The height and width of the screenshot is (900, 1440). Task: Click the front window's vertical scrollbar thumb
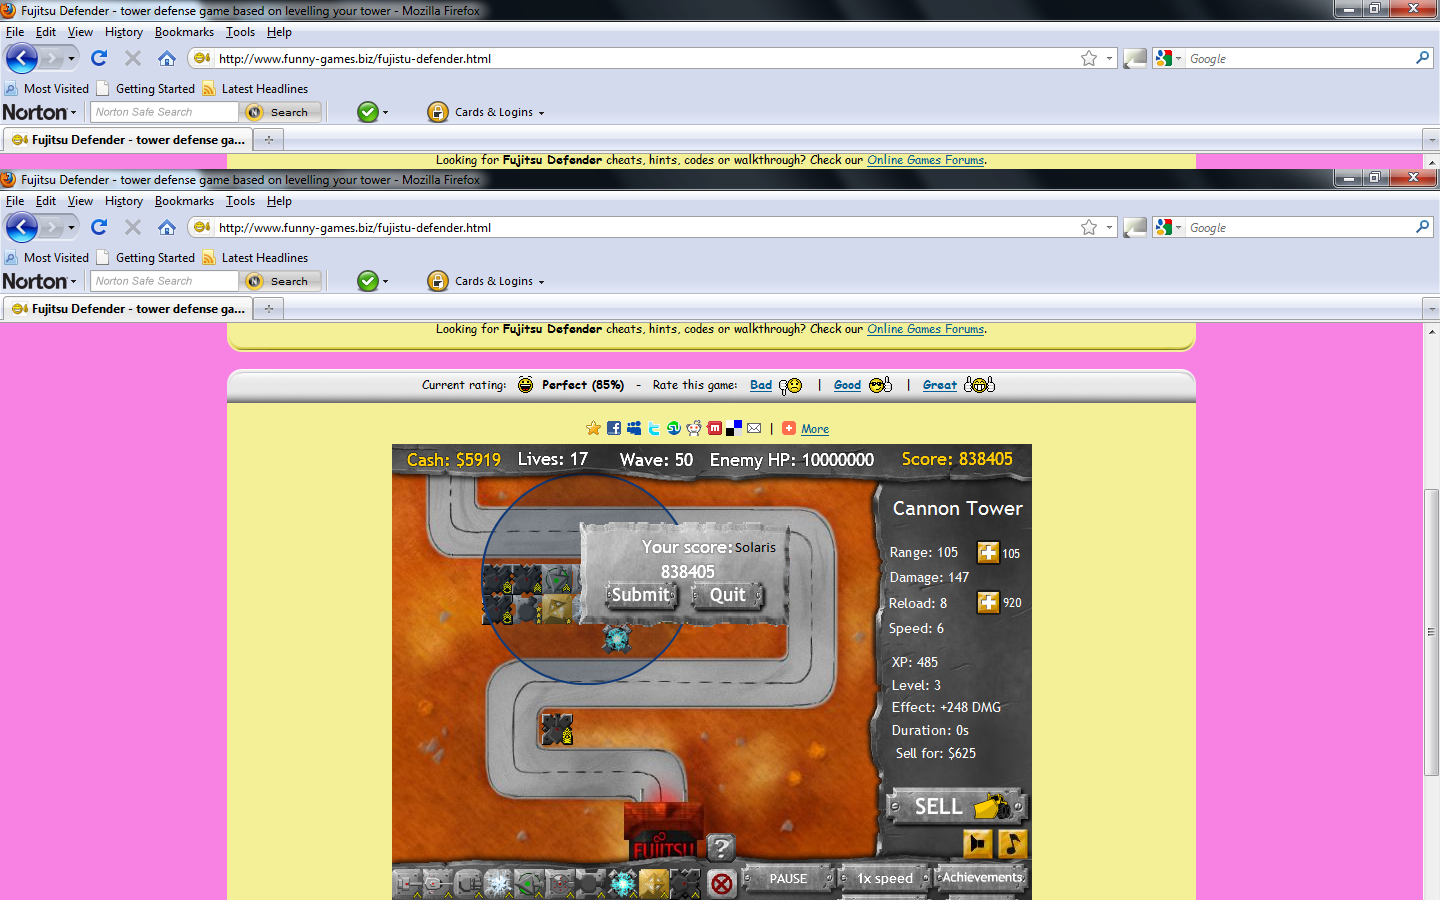(1431, 632)
